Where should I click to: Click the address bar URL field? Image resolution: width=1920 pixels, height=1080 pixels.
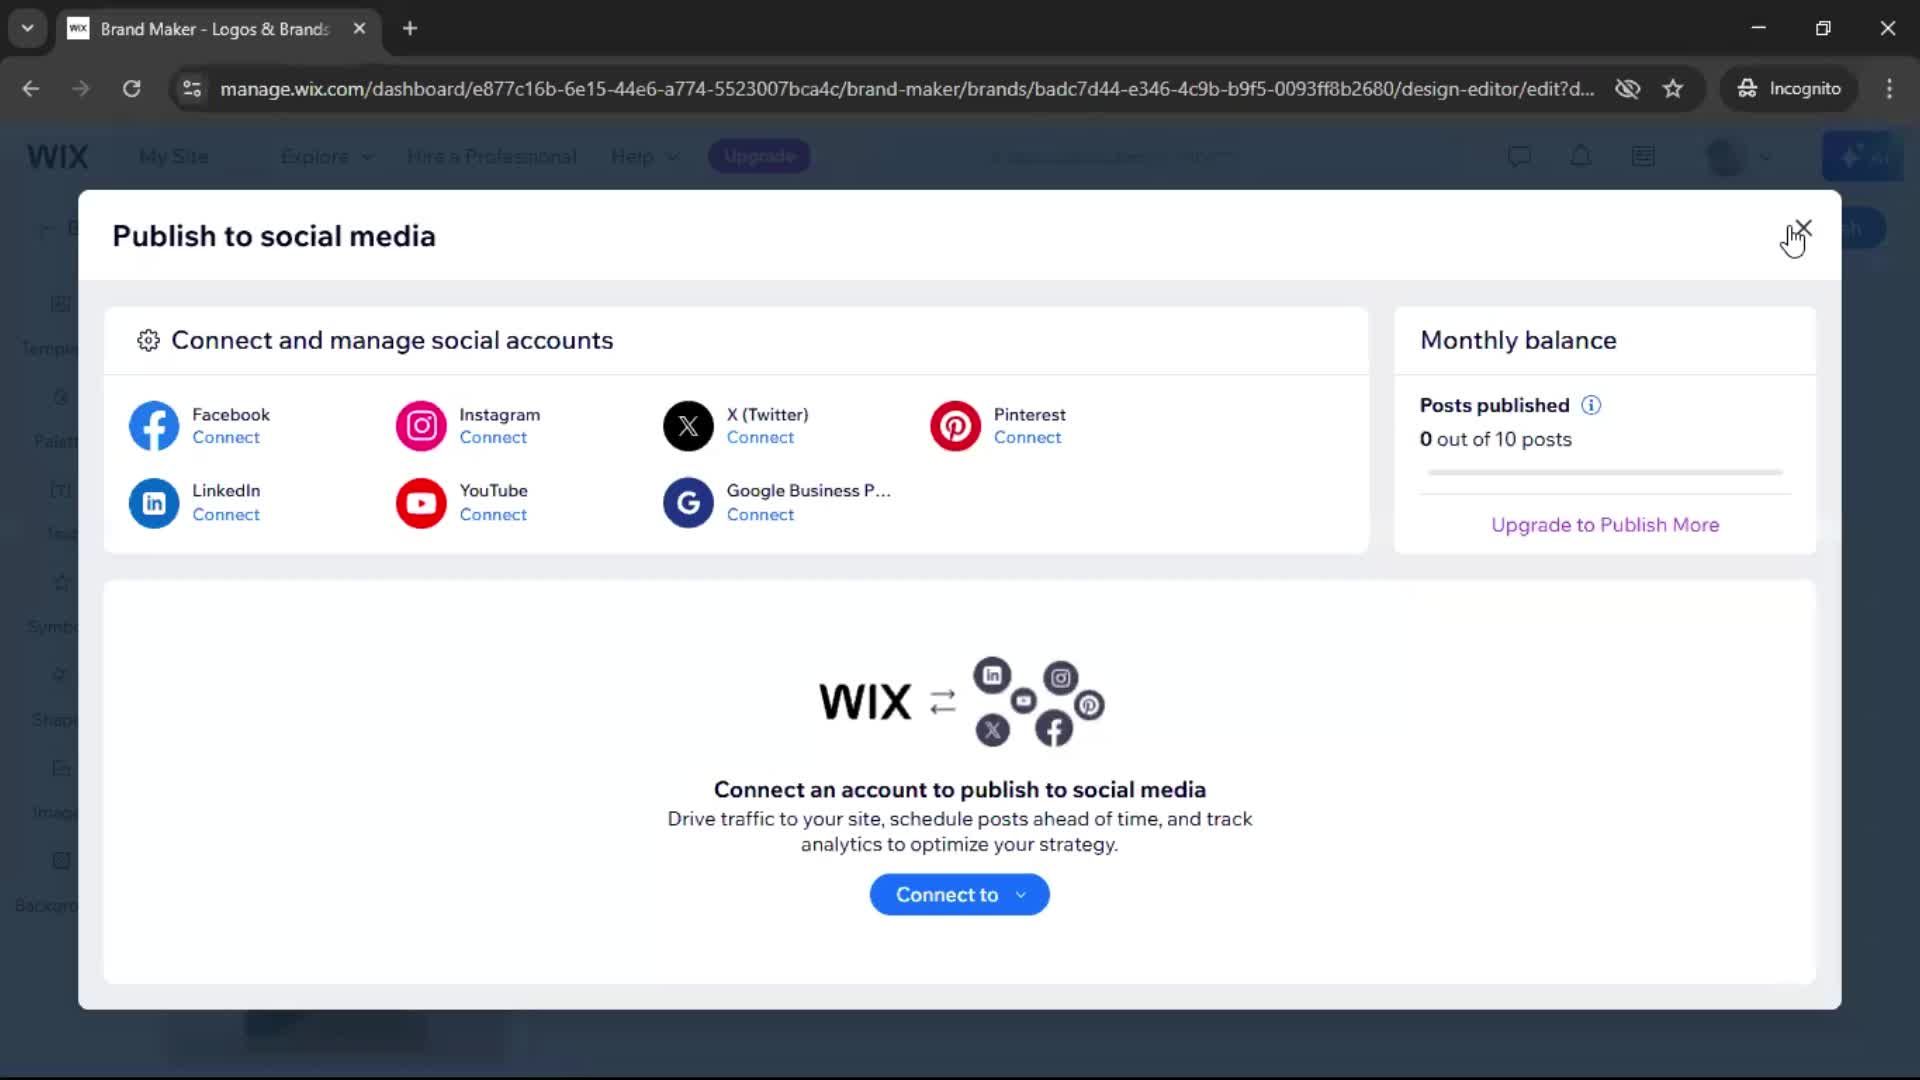pos(906,89)
